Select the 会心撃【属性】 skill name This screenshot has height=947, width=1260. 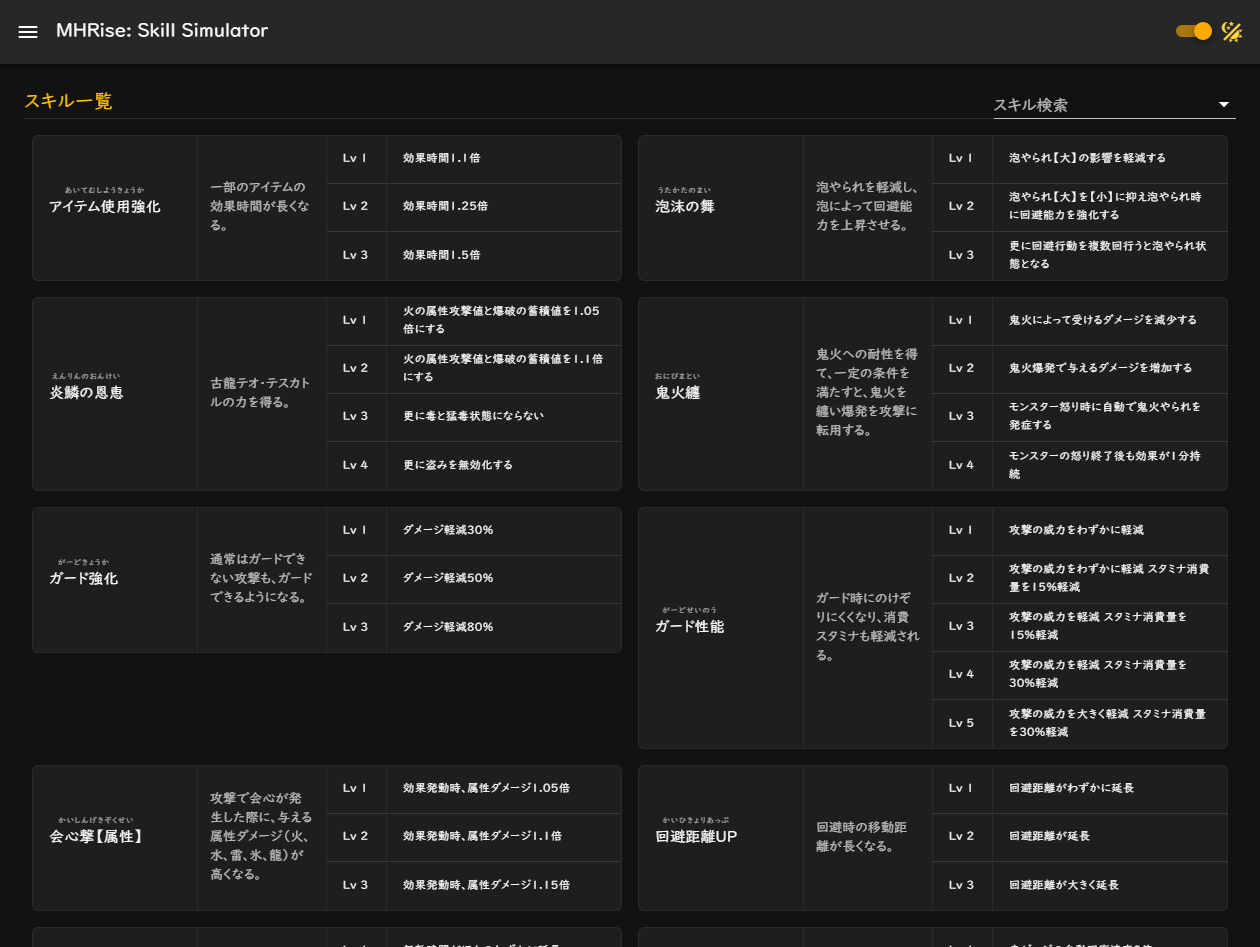pyautogui.click(x=96, y=836)
